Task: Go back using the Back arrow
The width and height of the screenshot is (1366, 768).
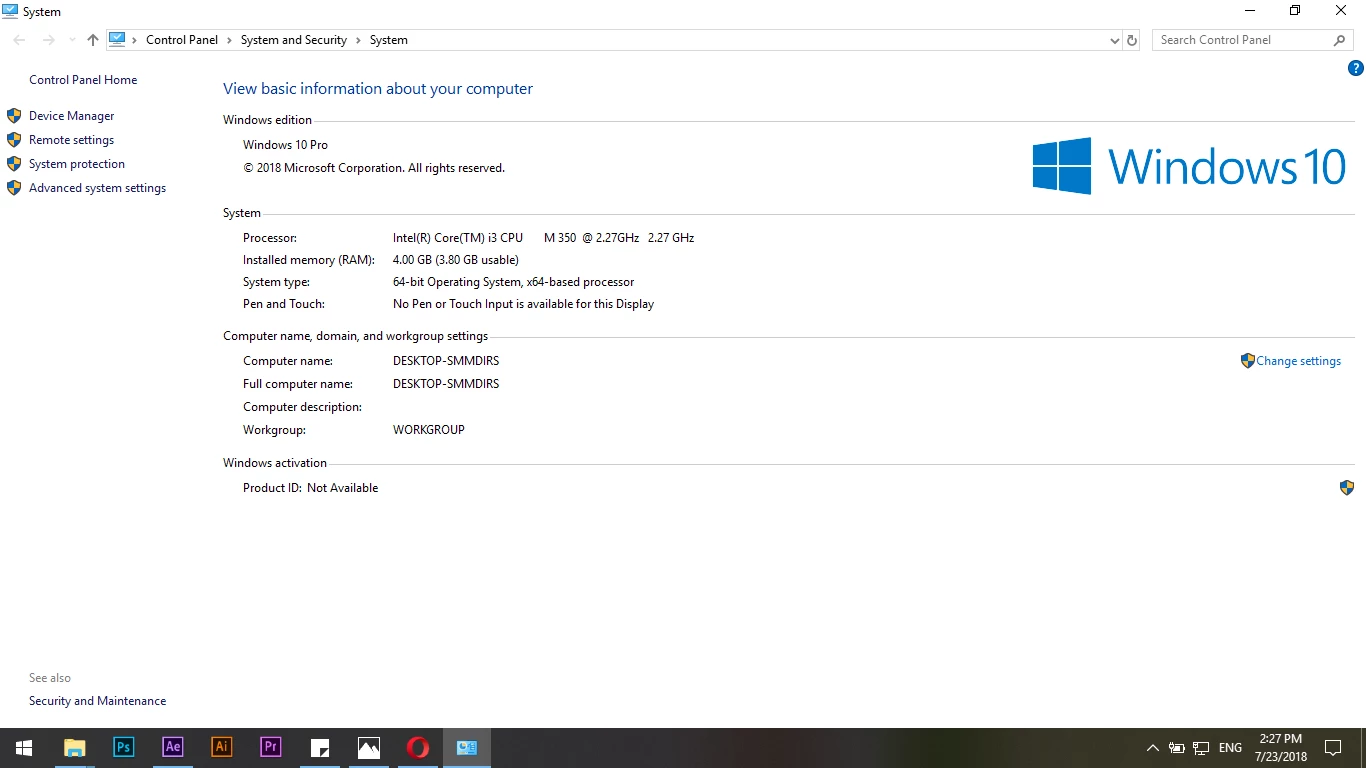Action: click(x=20, y=40)
